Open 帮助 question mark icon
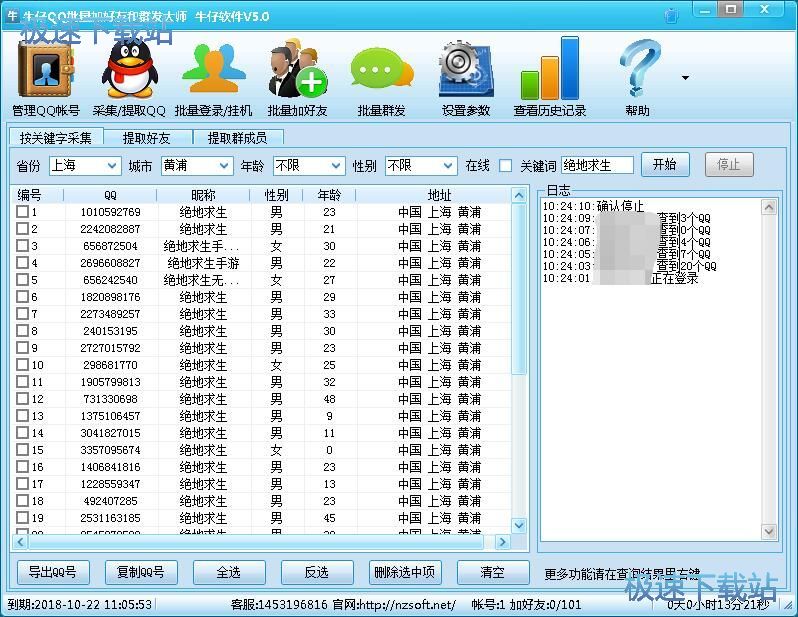 click(x=638, y=69)
